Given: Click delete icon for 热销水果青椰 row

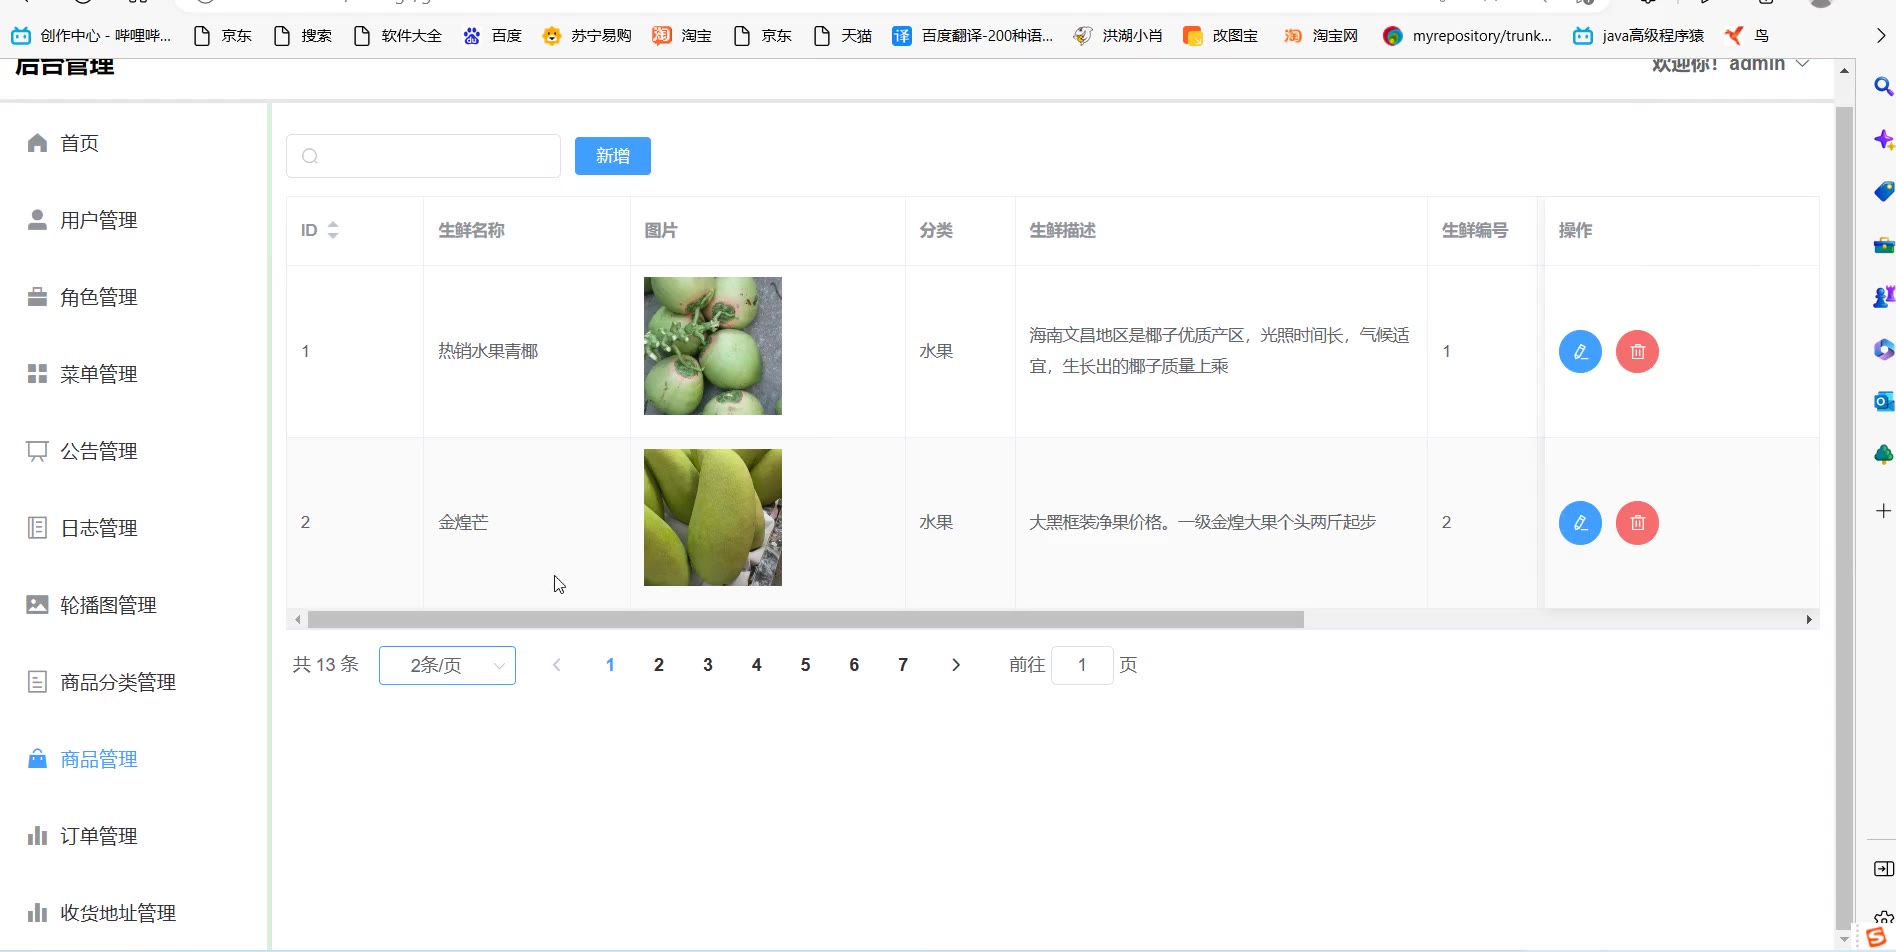Looking at the screenshot, I should click(x=1637, y=351).
